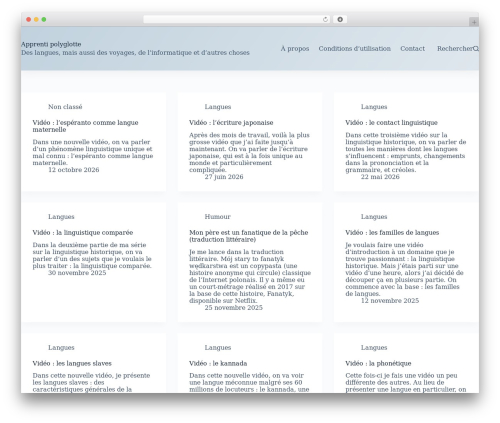
Task: Open a new tab with plus icon
Action: pos(474,22)
